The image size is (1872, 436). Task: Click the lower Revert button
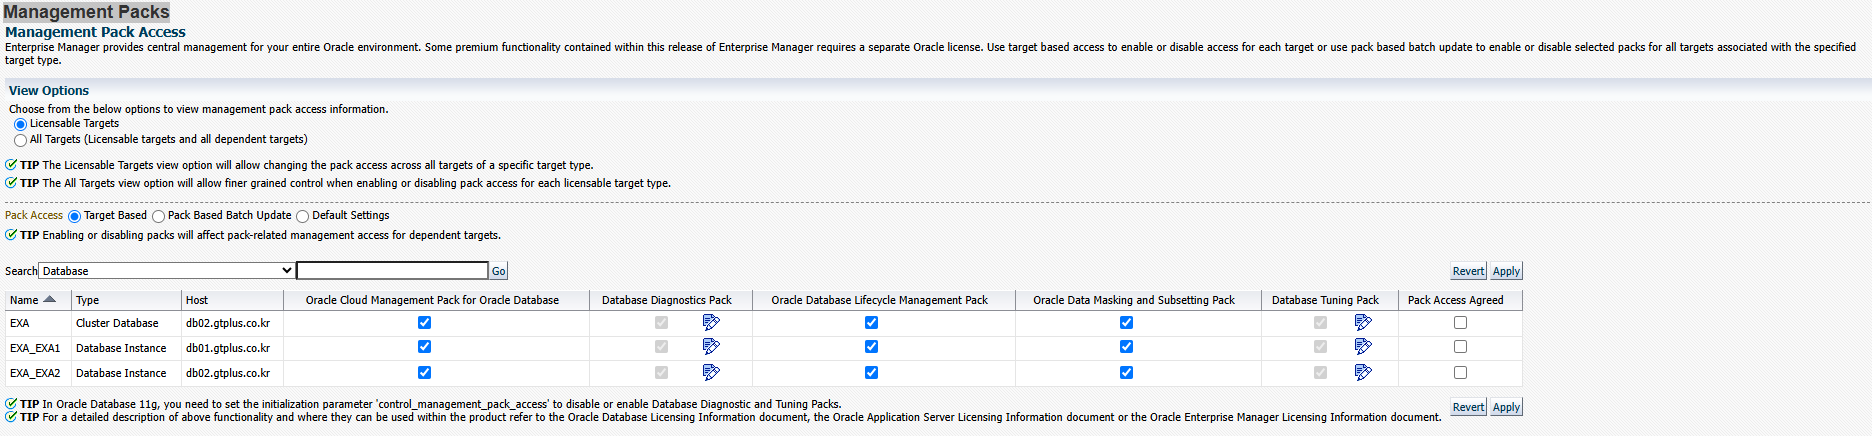pyautogui.click(x=1468, y=407)
